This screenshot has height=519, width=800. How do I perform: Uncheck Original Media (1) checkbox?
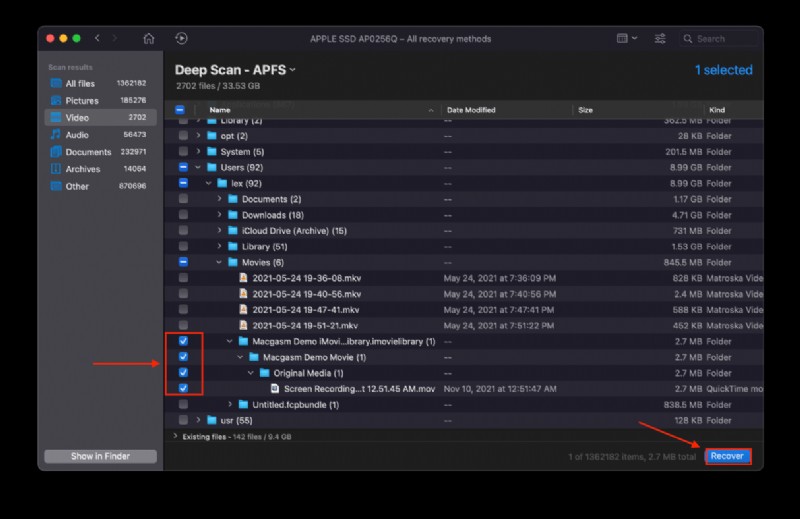pos(183,373)
